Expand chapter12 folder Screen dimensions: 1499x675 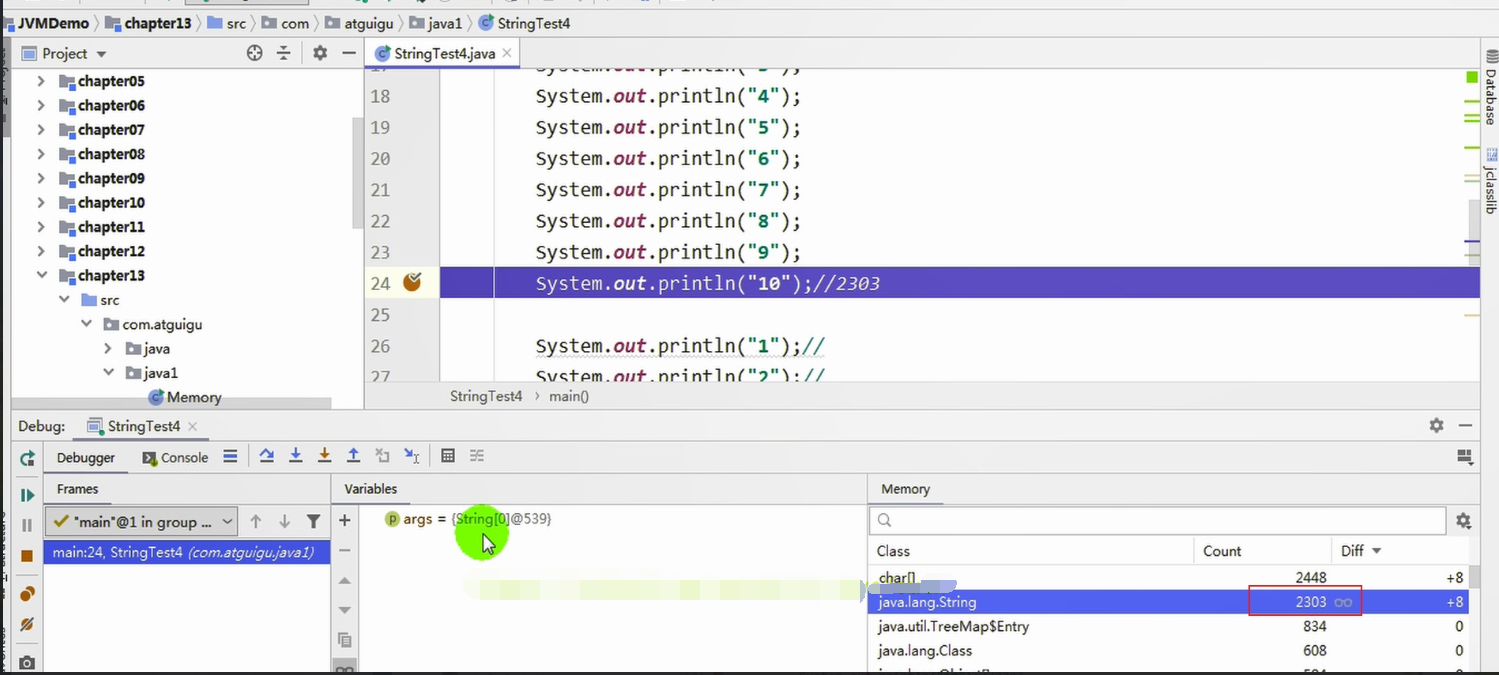click(x=41, y=251)
